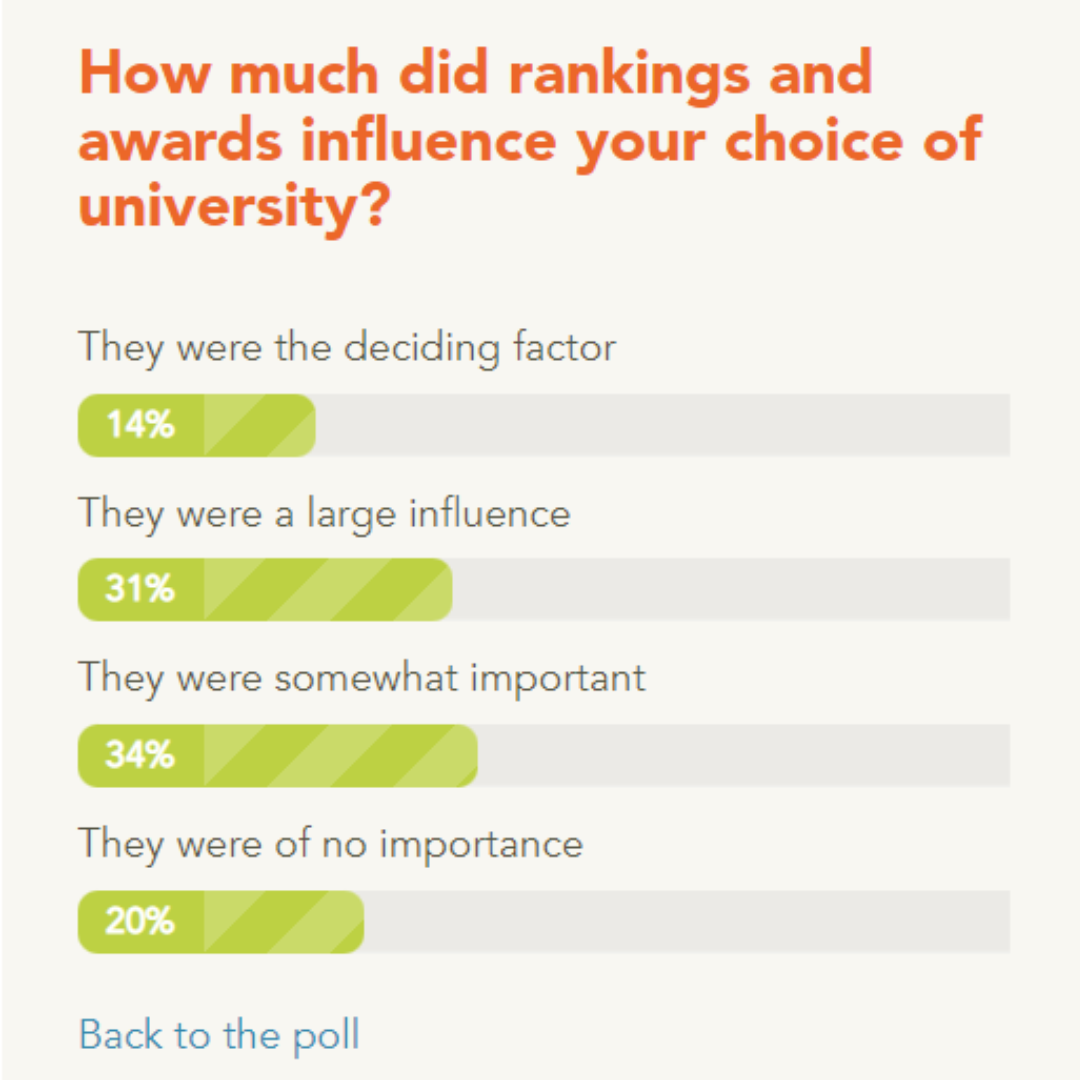This screenshot has height=1080, width=1080.
Task: Click the 31% percentage label
Action: click(x=141, y=590)
